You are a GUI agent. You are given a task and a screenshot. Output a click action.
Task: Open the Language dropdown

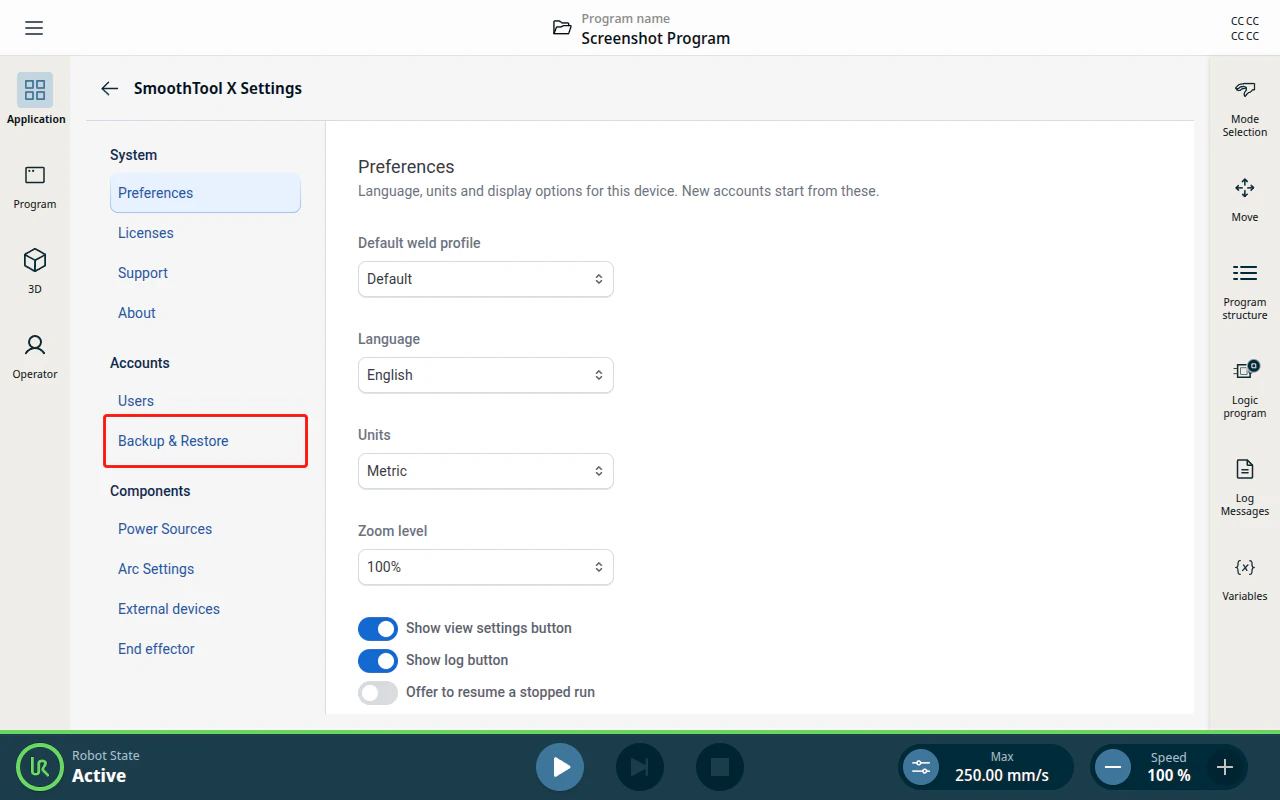[486, 375]
